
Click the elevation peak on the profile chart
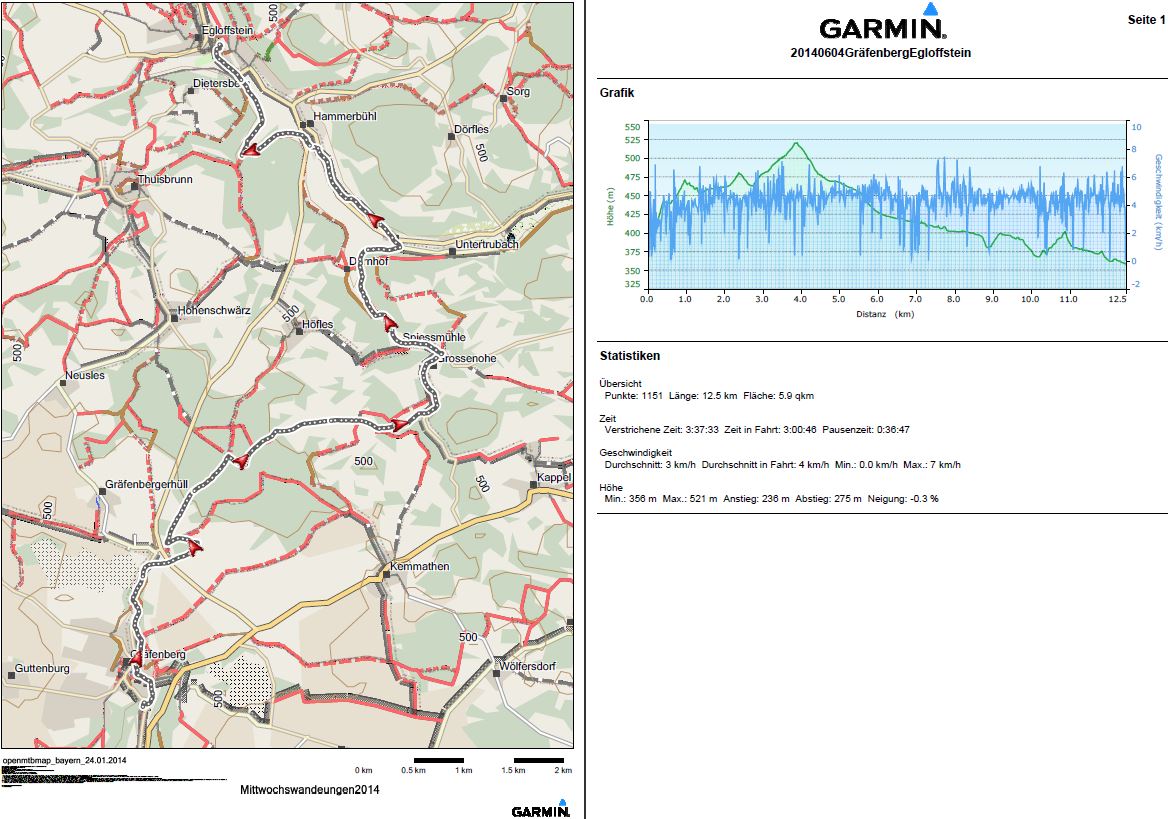click(x=796, y=143)
